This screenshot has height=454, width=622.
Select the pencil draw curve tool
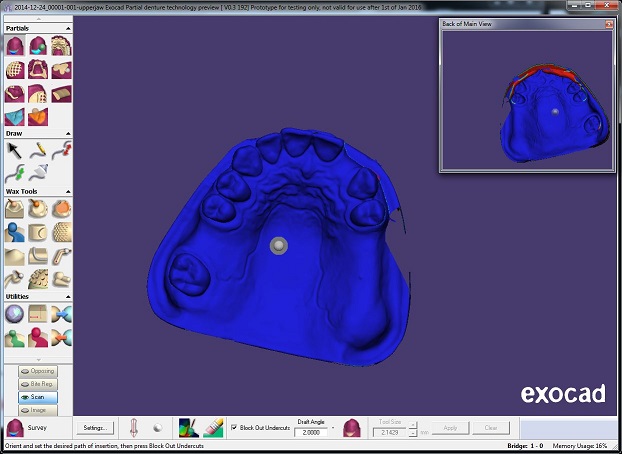point(38,150)
